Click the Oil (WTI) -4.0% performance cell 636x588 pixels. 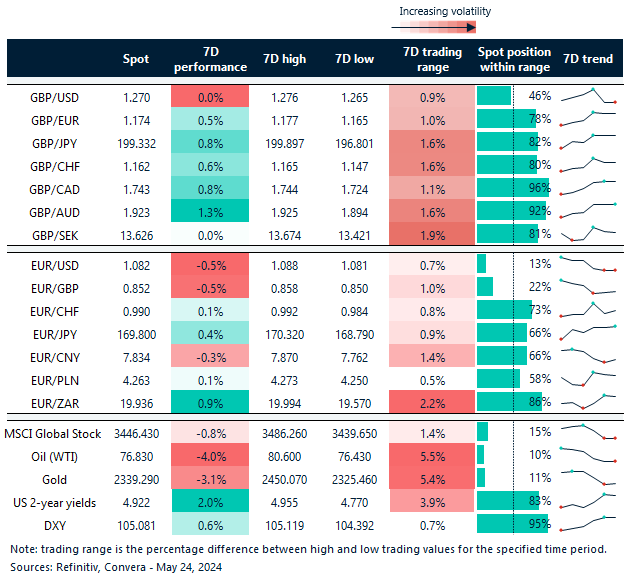pos(211,455)
